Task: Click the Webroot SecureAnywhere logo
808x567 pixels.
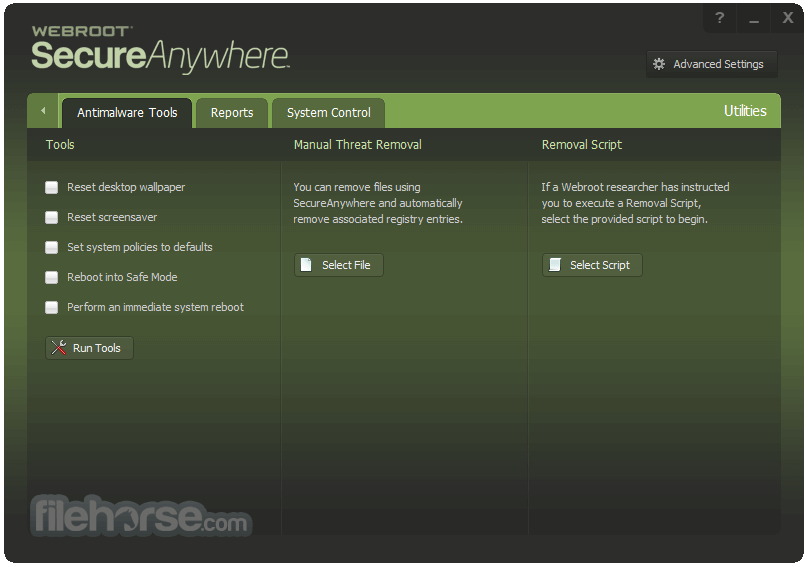Action: coord(160,49)
